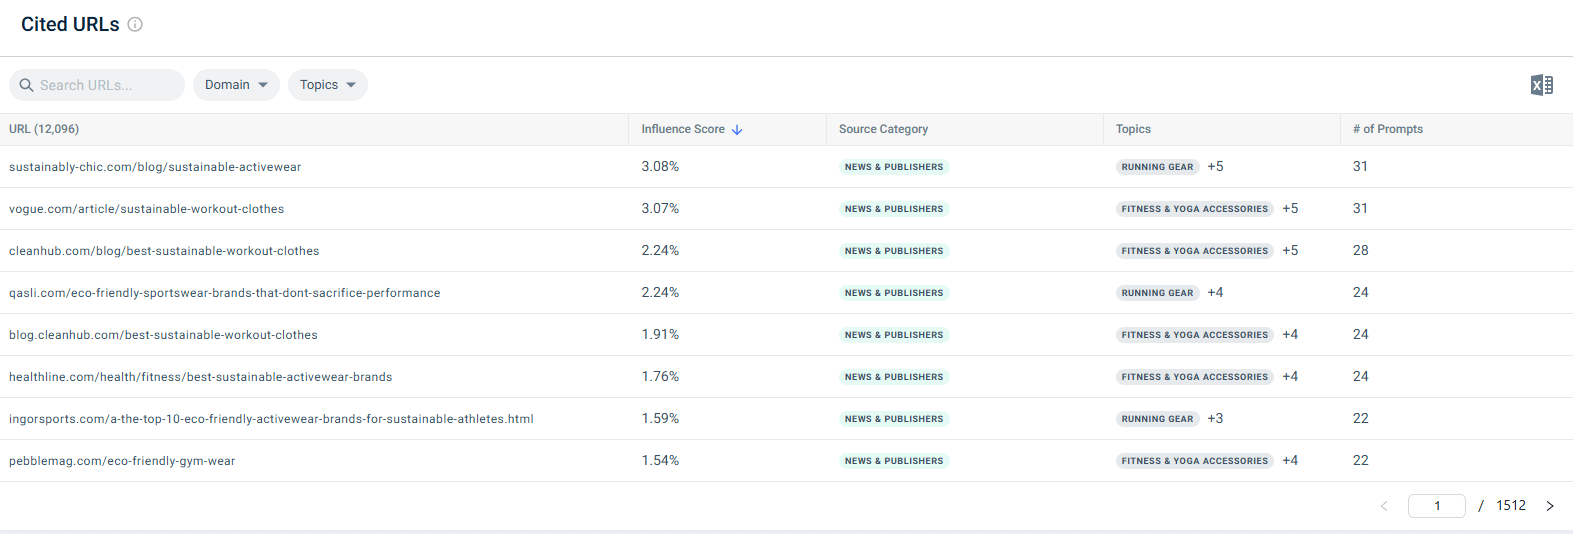Select the 1.54% influence score value
Screen dimensions: 1573x534
point(660,461)
